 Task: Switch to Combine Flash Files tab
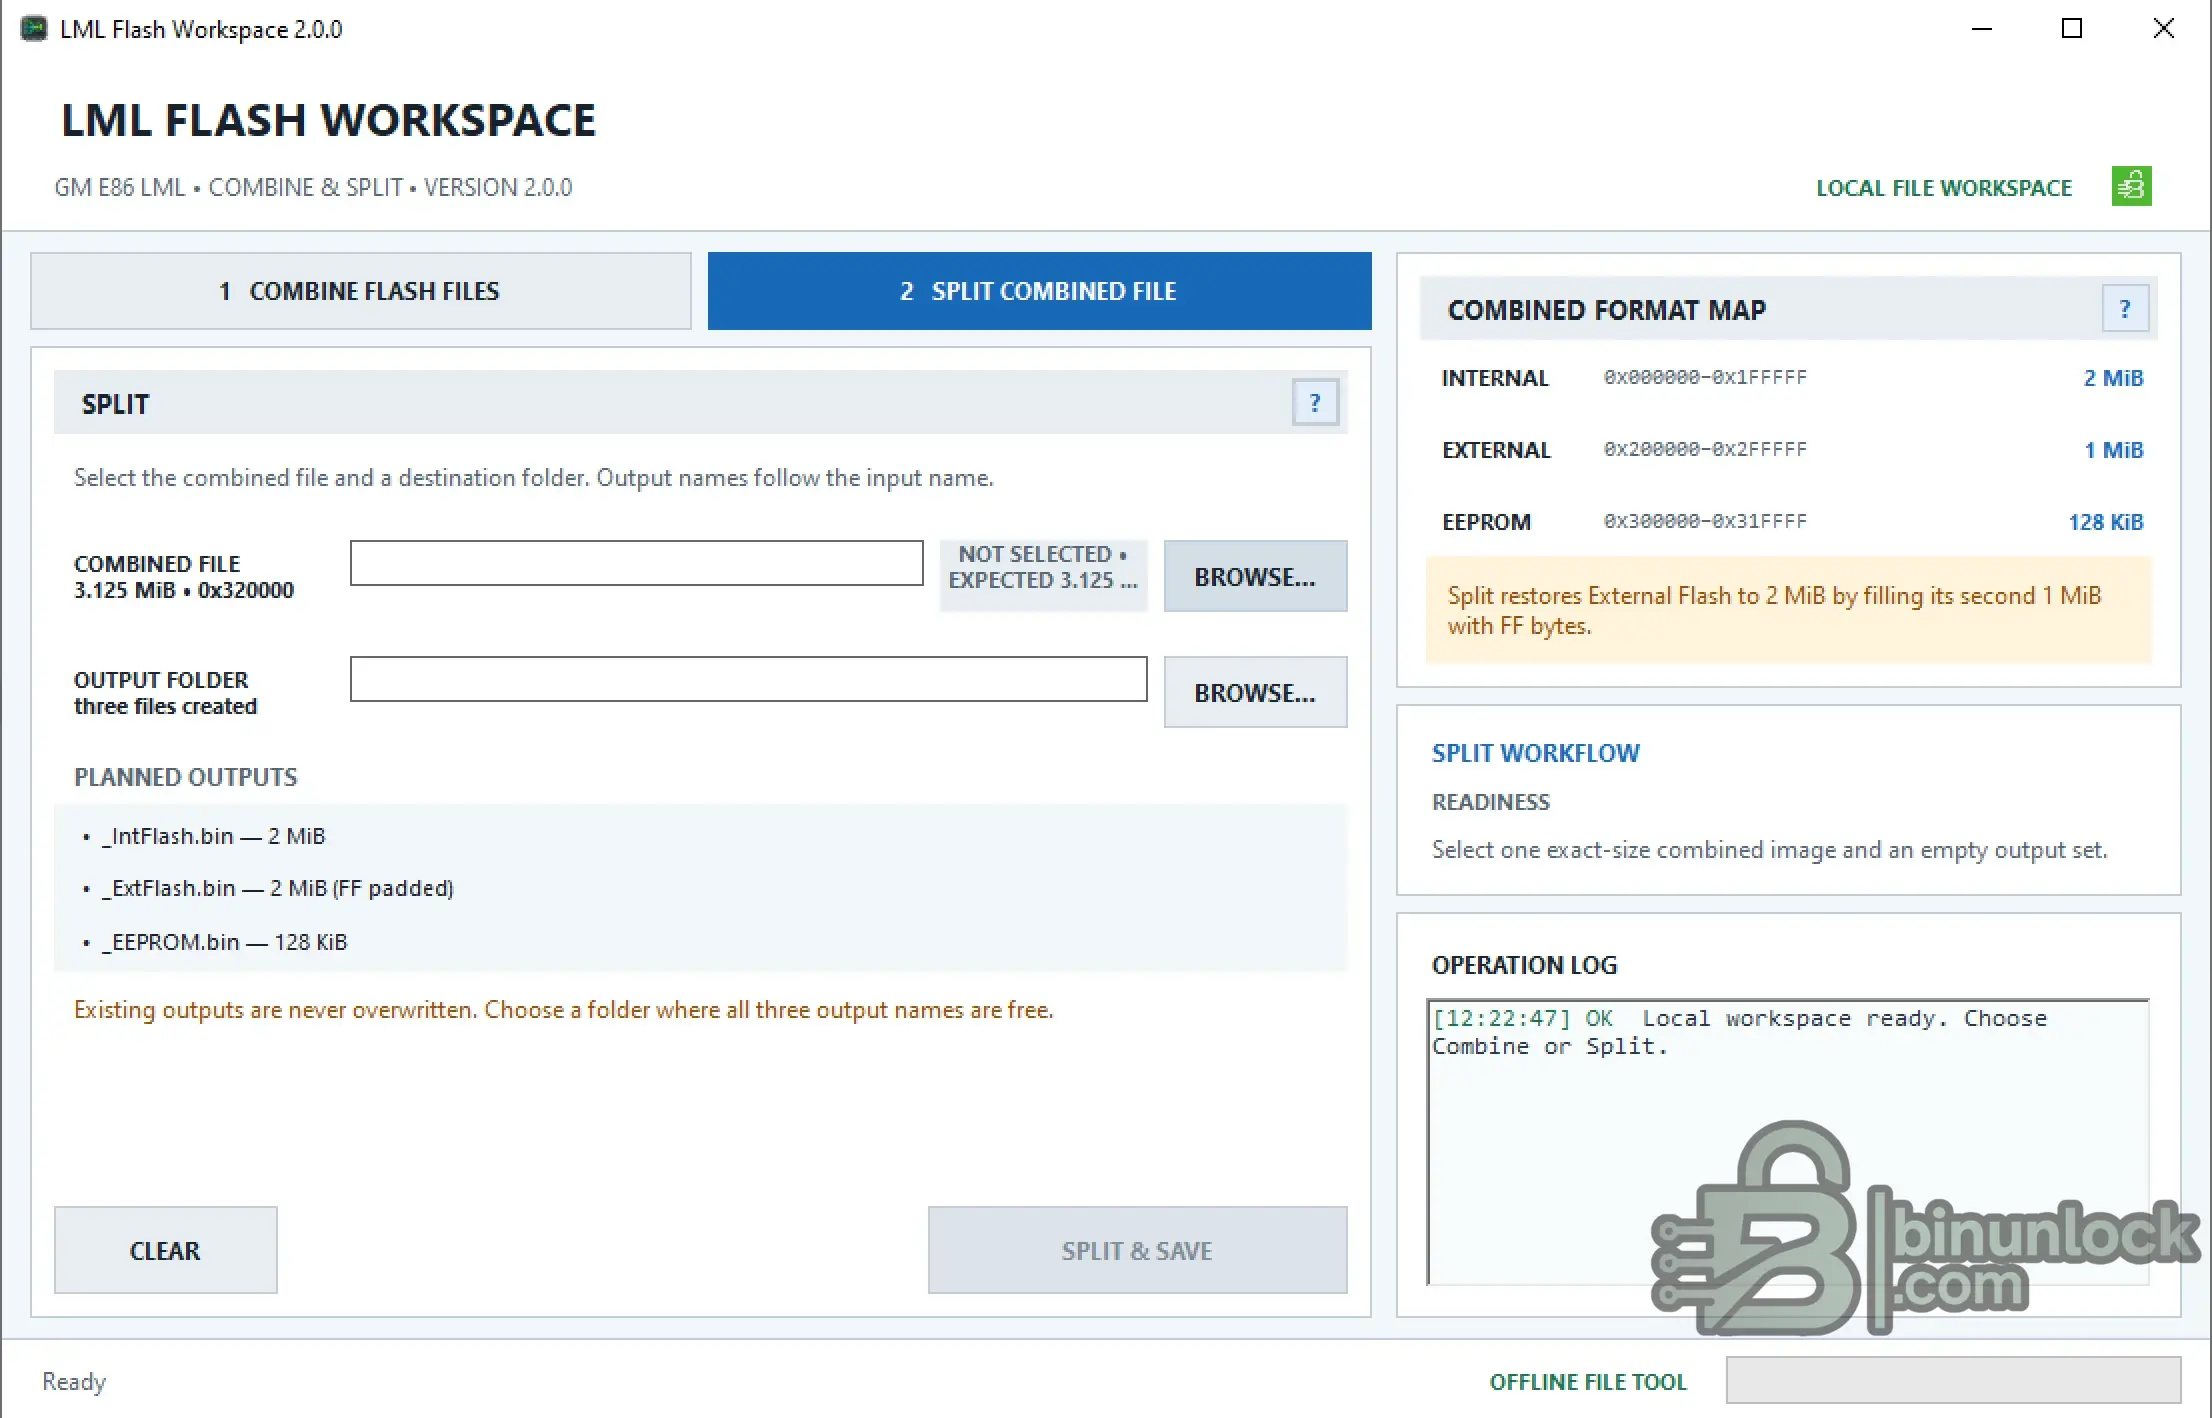coord(361,291)
